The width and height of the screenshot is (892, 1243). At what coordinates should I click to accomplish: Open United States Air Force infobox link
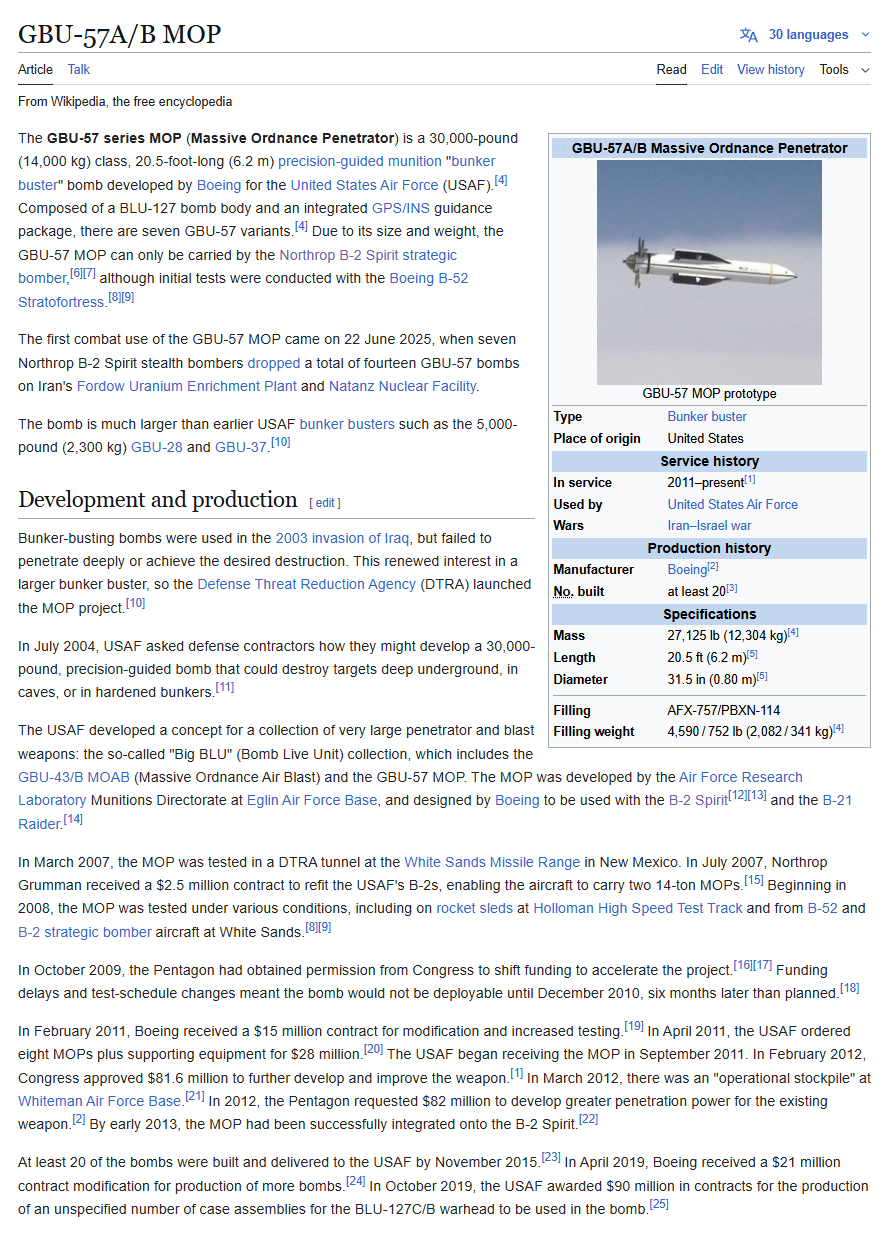coord(733,504)
